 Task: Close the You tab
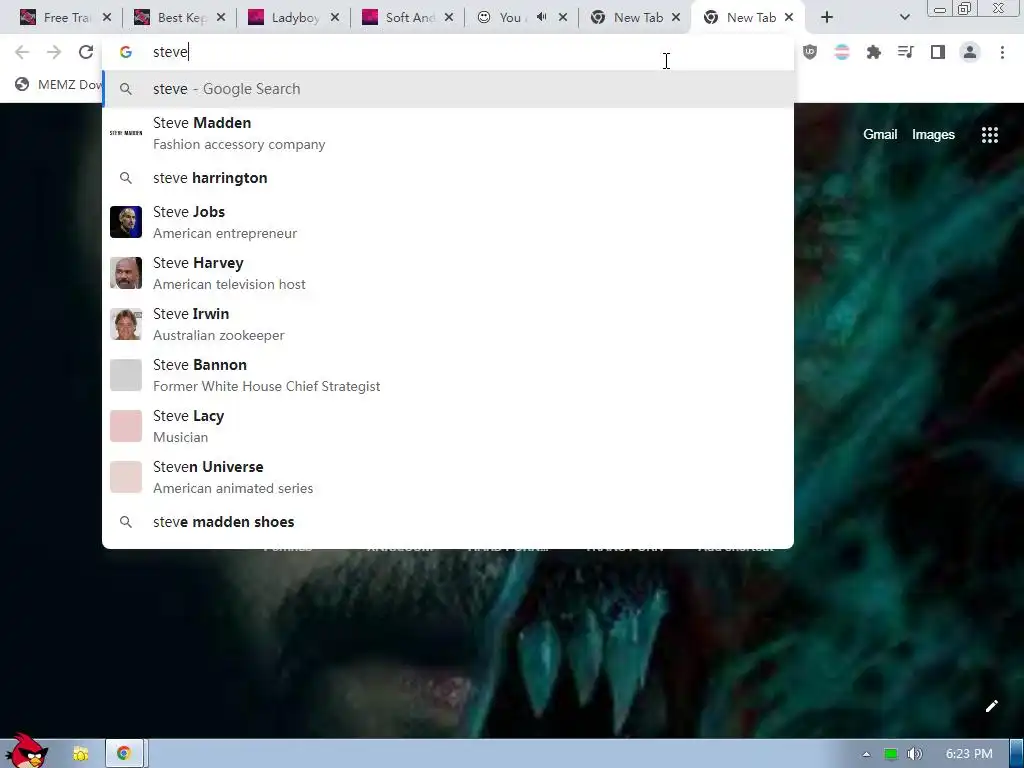pos(563,18)
